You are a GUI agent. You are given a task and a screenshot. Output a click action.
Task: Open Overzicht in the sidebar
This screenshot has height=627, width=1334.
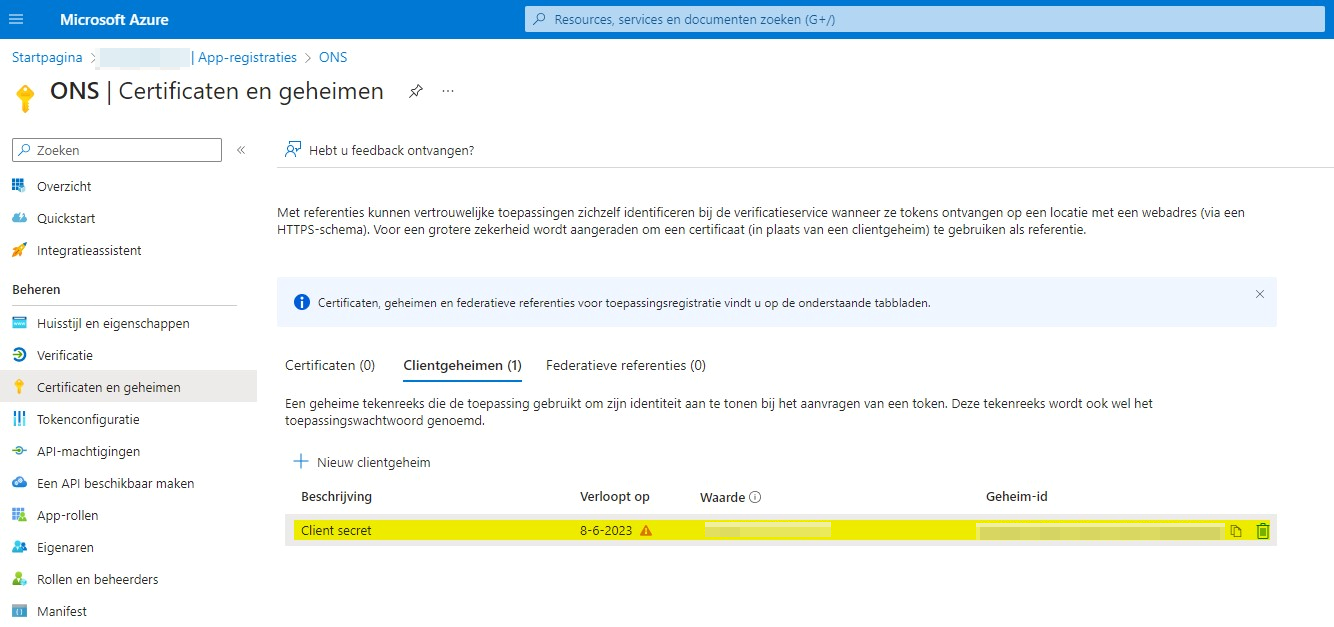(64, 186)
